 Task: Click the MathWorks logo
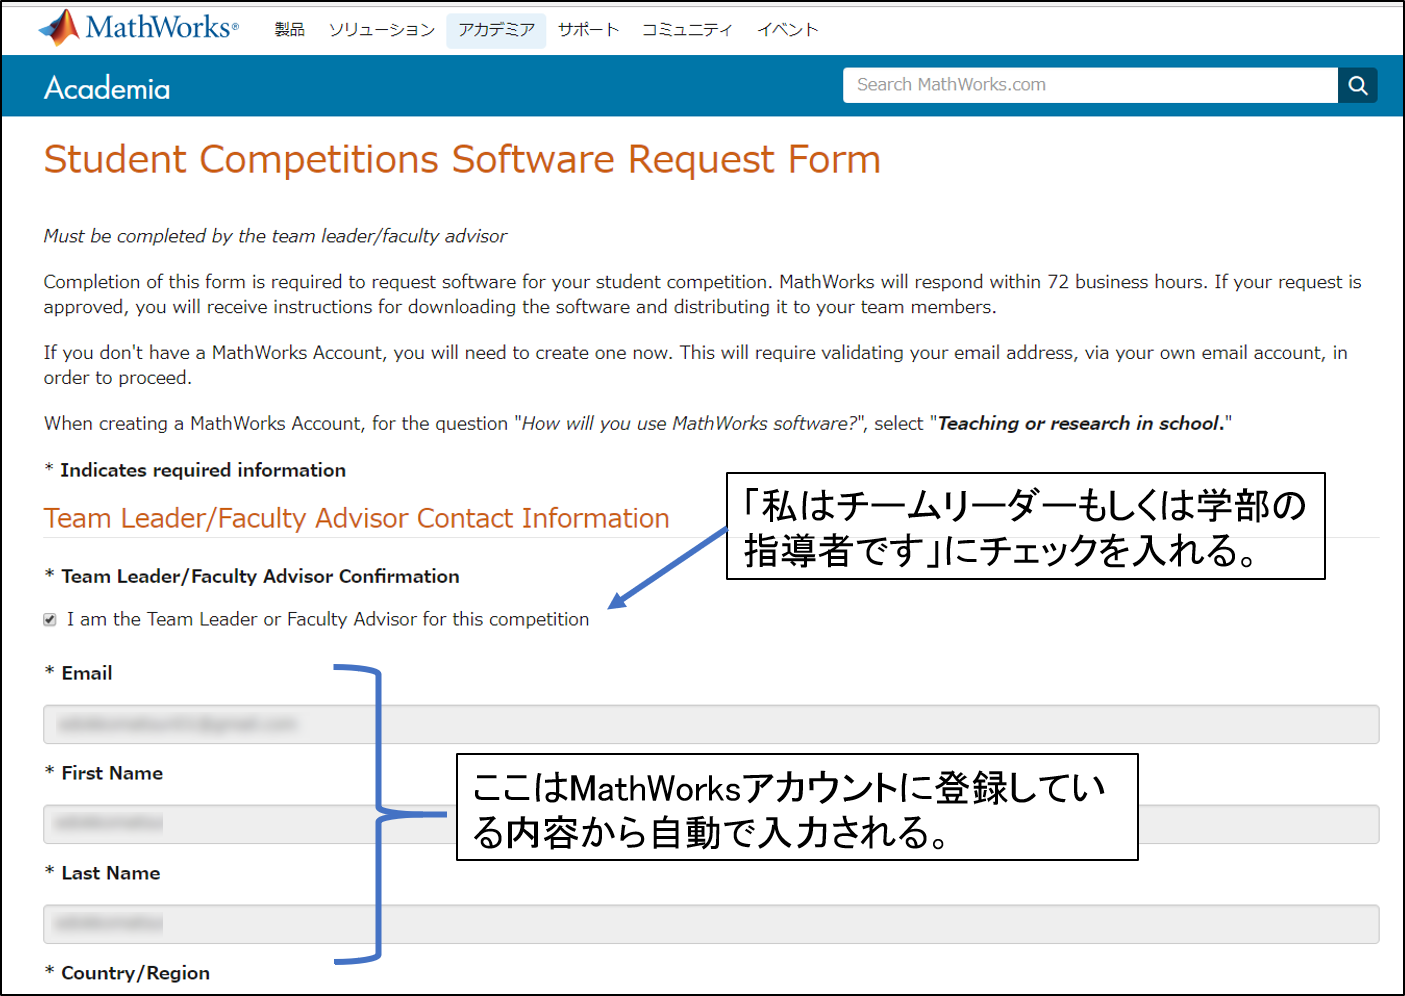(x=139, y=28)
